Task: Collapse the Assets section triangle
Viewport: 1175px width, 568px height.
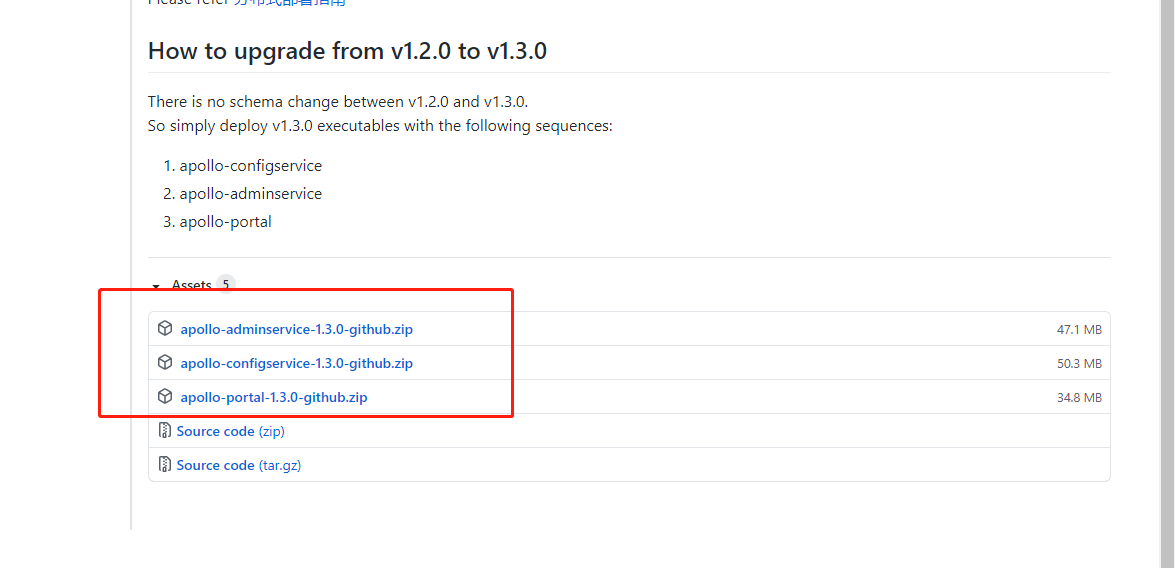Action: [156, 286]
